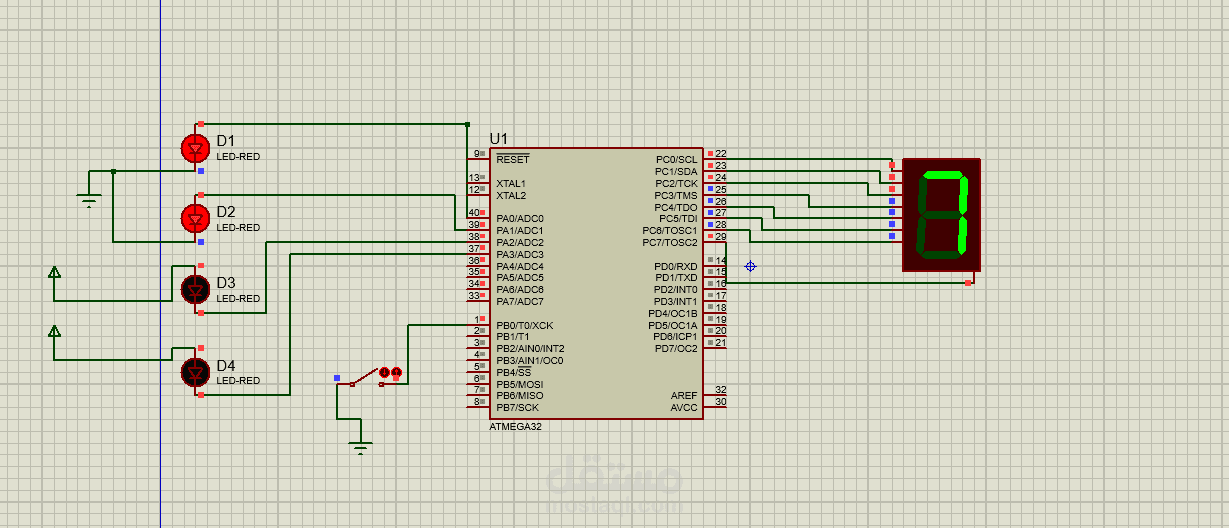Click the PD0/RXD pin label
Image resolution: width=1229 pixels, height=528 pixels.
point(676,267)
